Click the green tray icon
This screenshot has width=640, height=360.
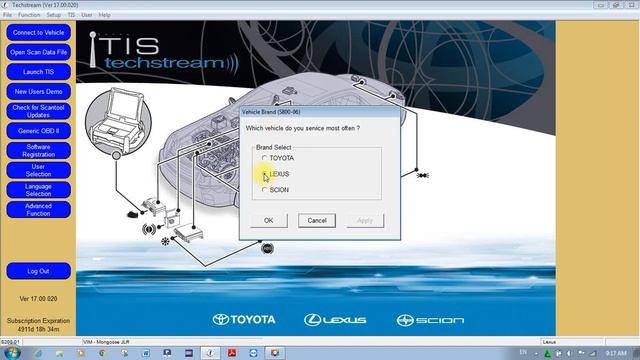click(x=547, y=353)
